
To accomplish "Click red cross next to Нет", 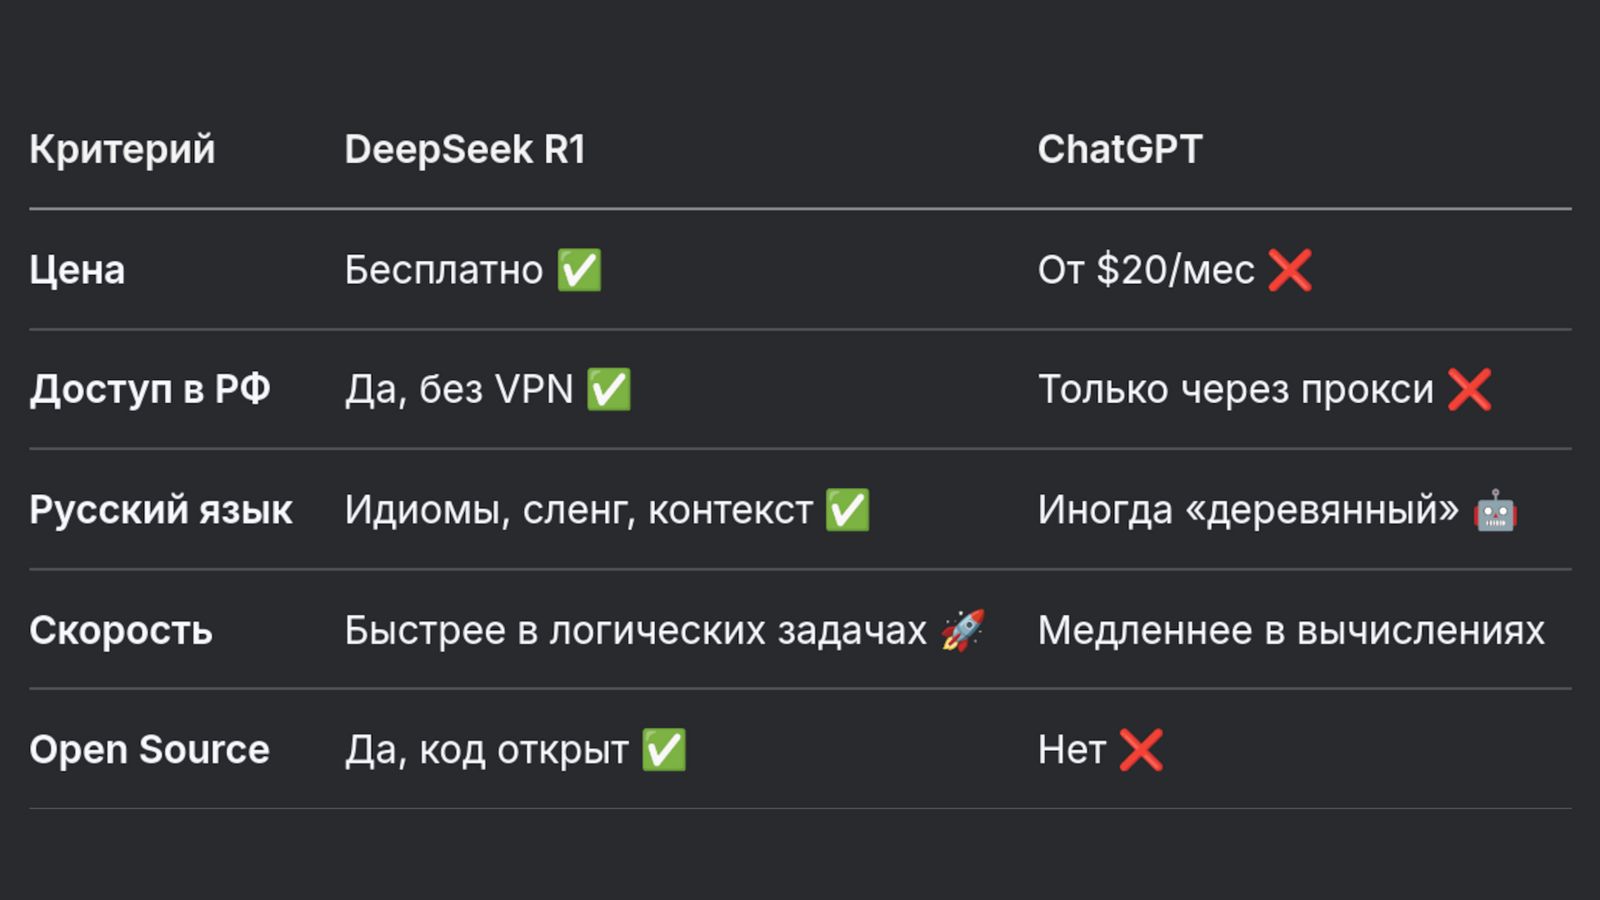I will click(x=1141, y=750).
